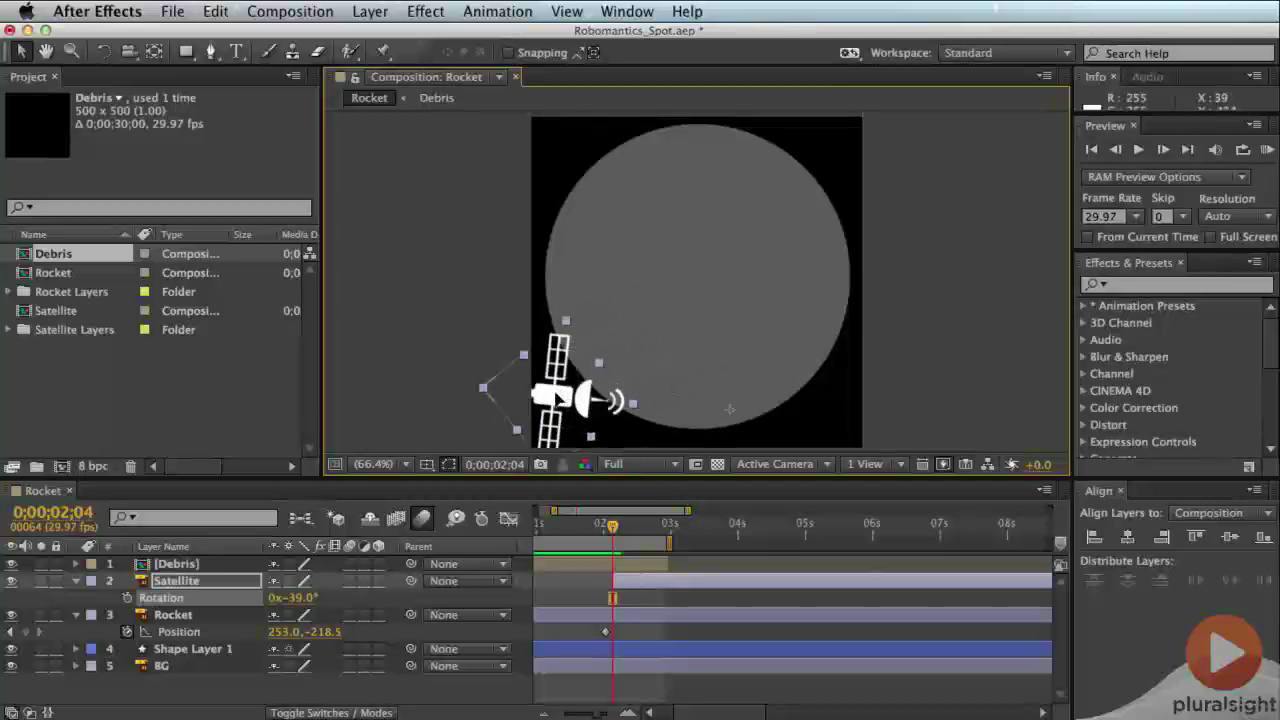Click the blue label swatch of Shape Layer 1

91,649
